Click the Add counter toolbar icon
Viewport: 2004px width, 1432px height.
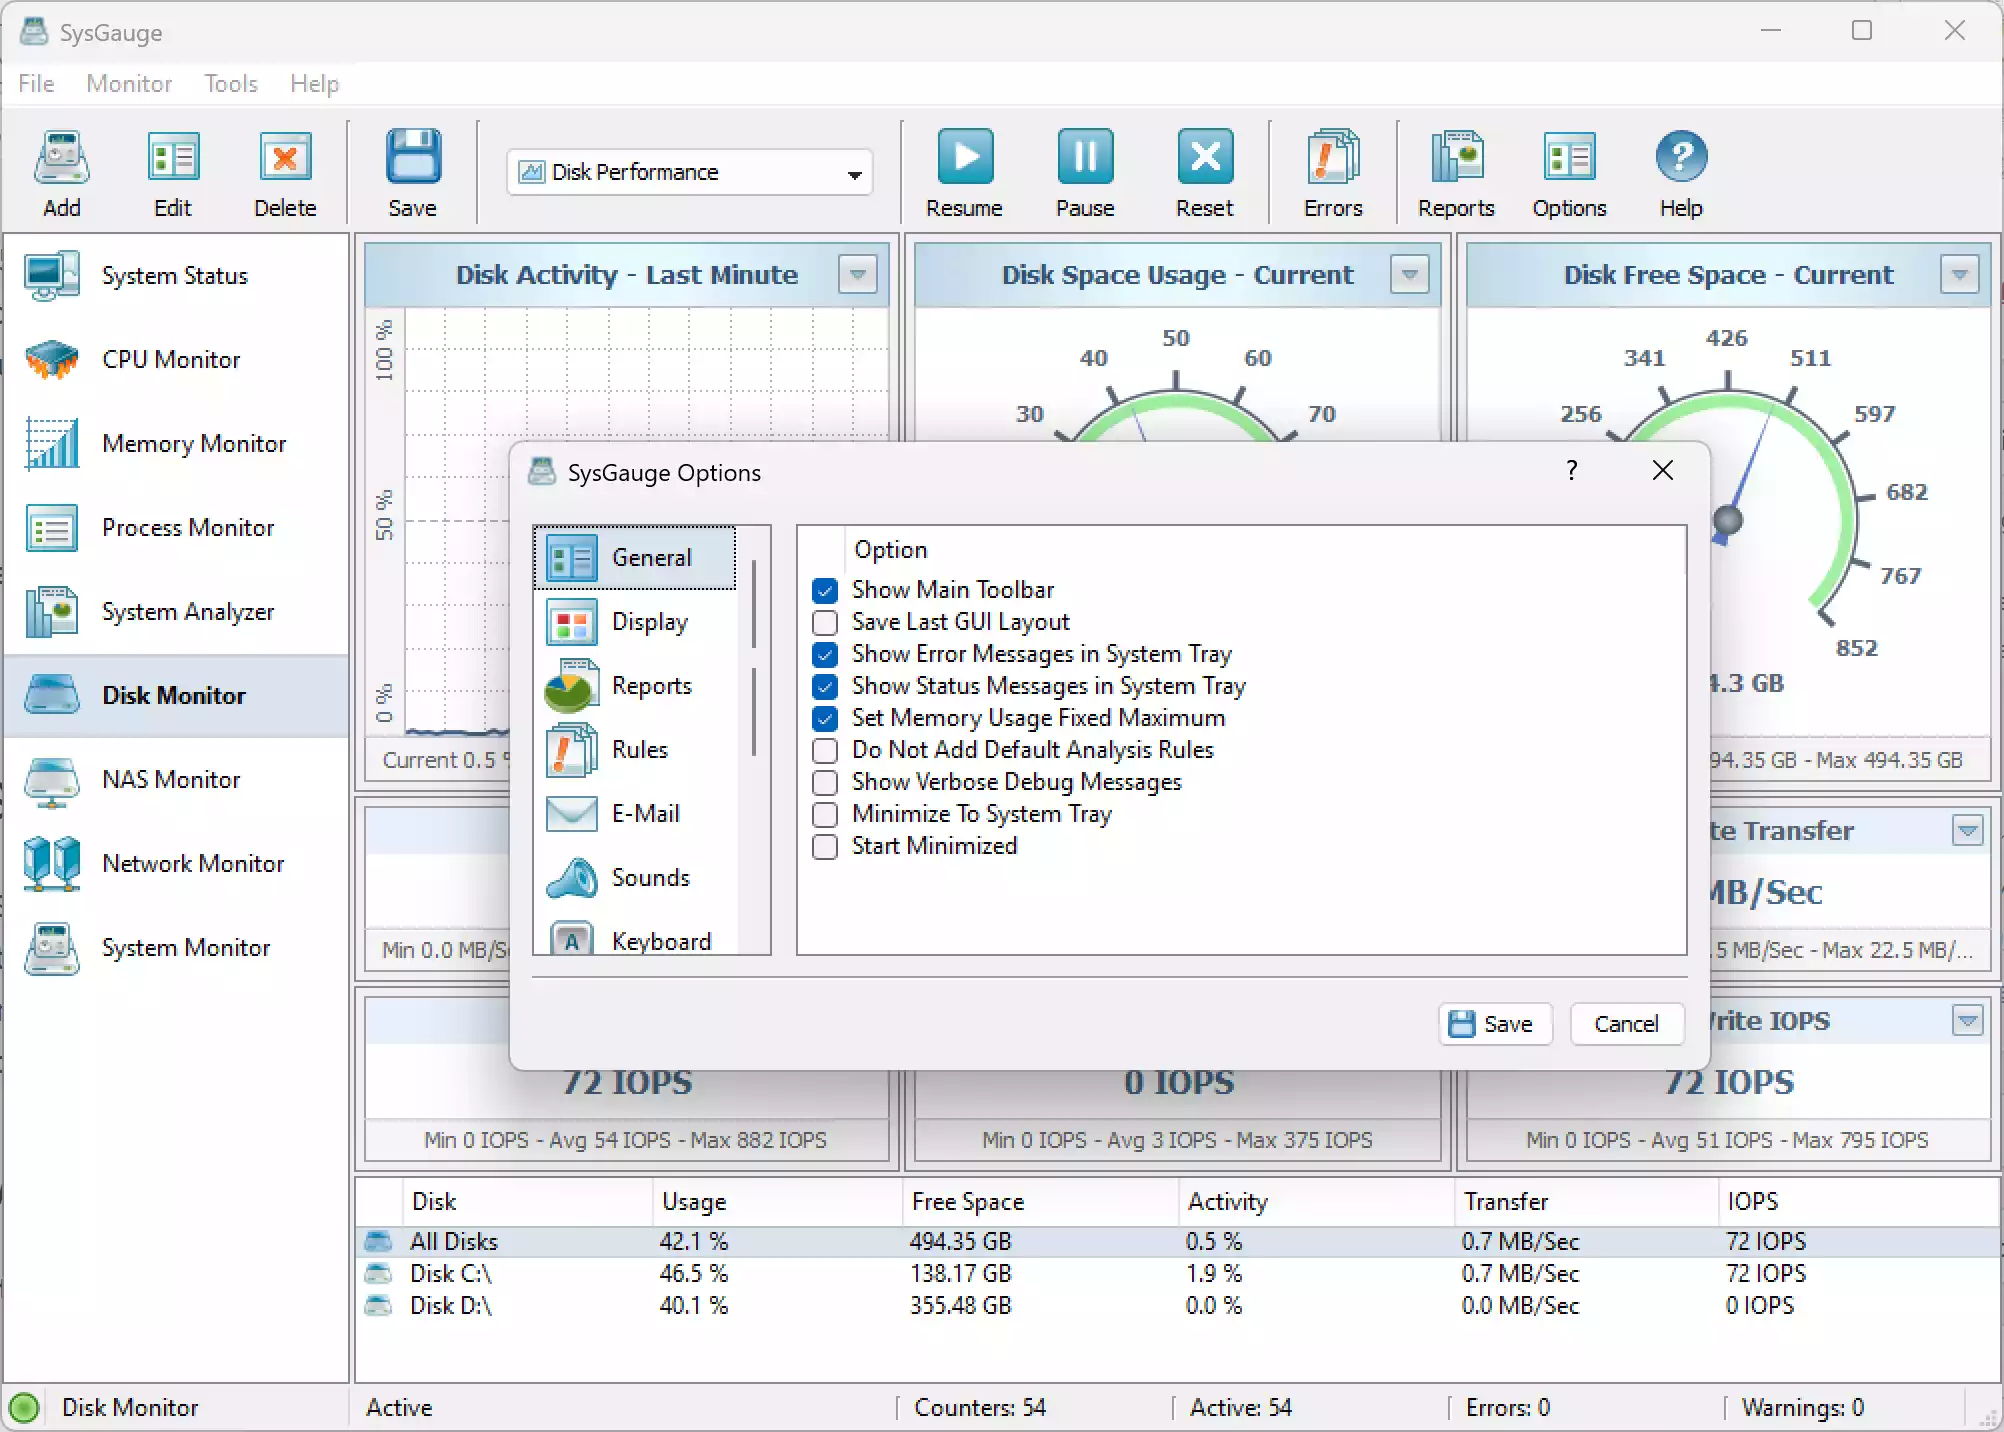(62, 157)
